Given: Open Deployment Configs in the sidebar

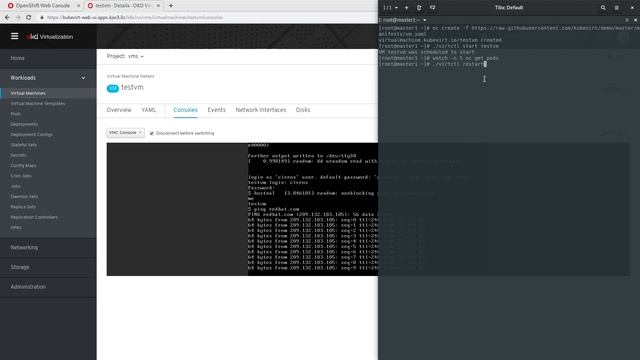Looking at the screenshot, I should pos(31,134).
